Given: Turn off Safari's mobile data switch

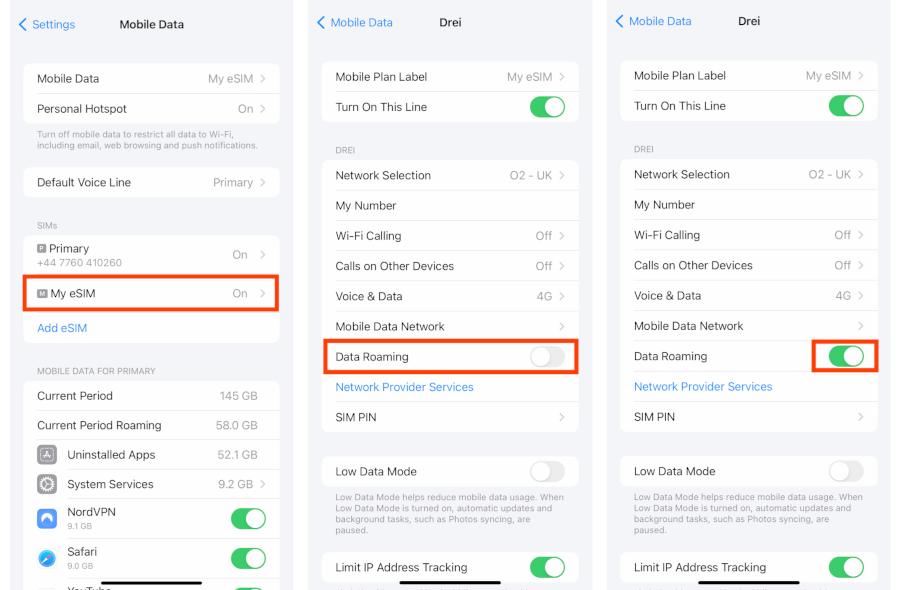Looking at the screenshot, I should pos(248,557).
